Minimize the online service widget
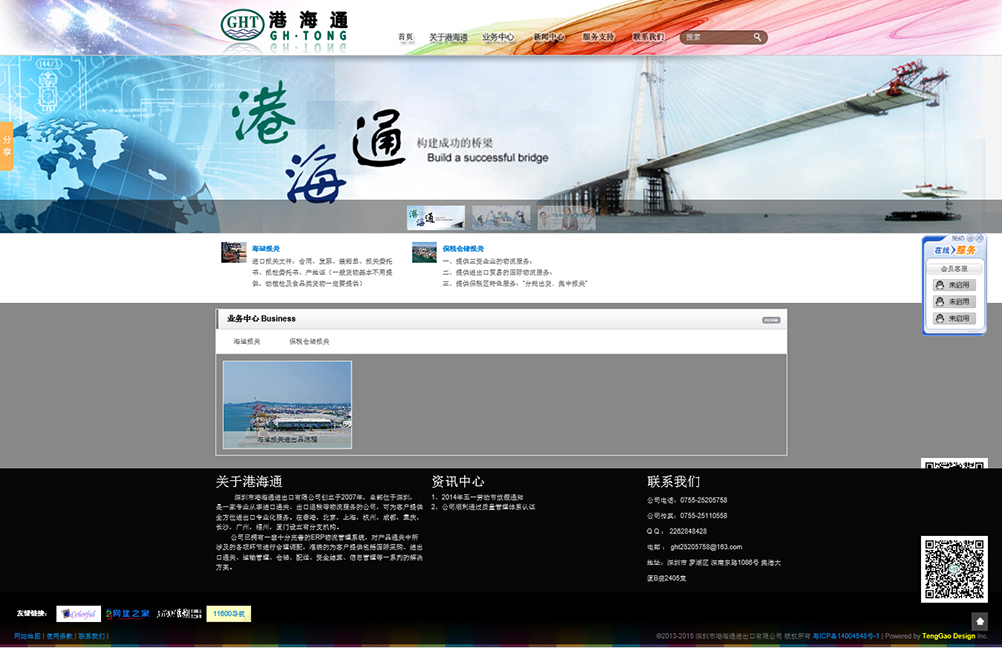The width and height of the screenshot is (1002, 648). (x=970, y=238)
